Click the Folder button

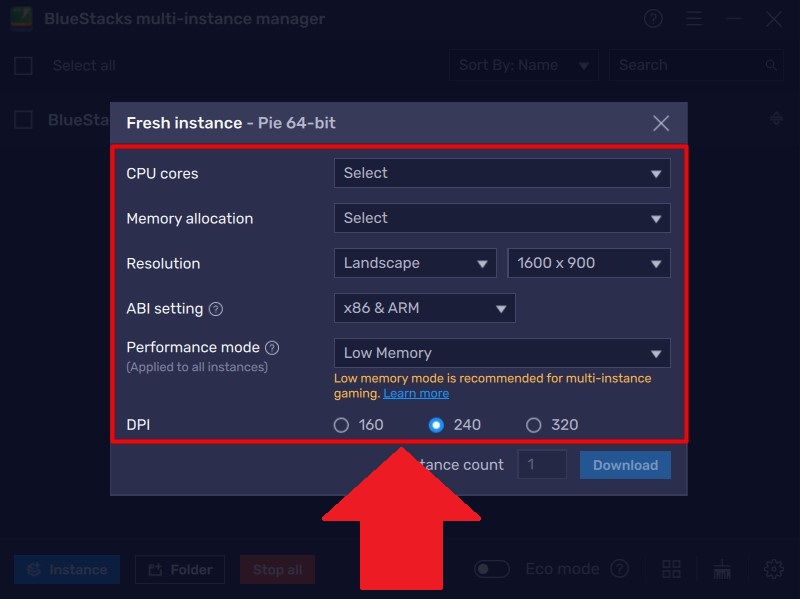click(179, 569)
